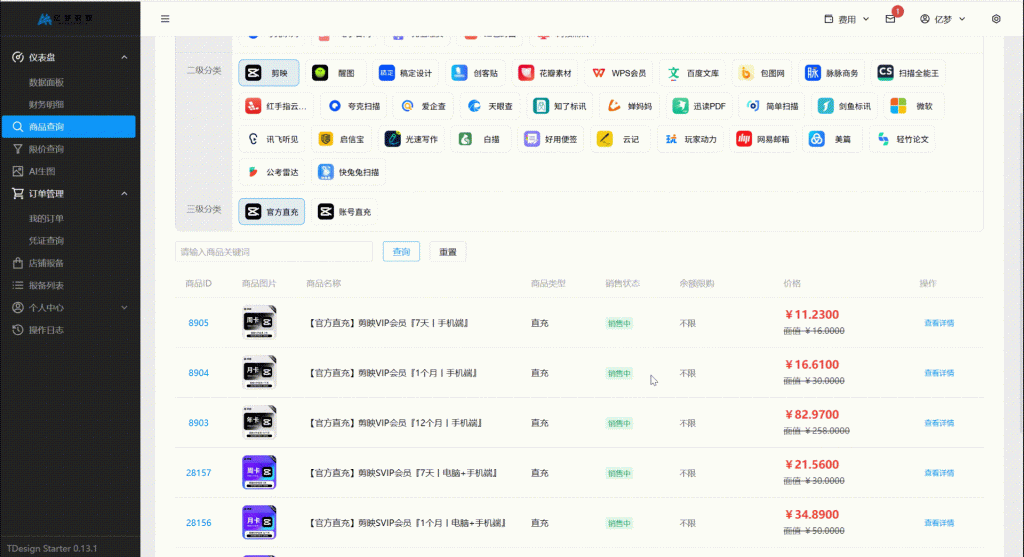This screenshot has height=557, width=1024.
Task: Collapse the 订单管理 sidebar group
Action: [69, 194]
